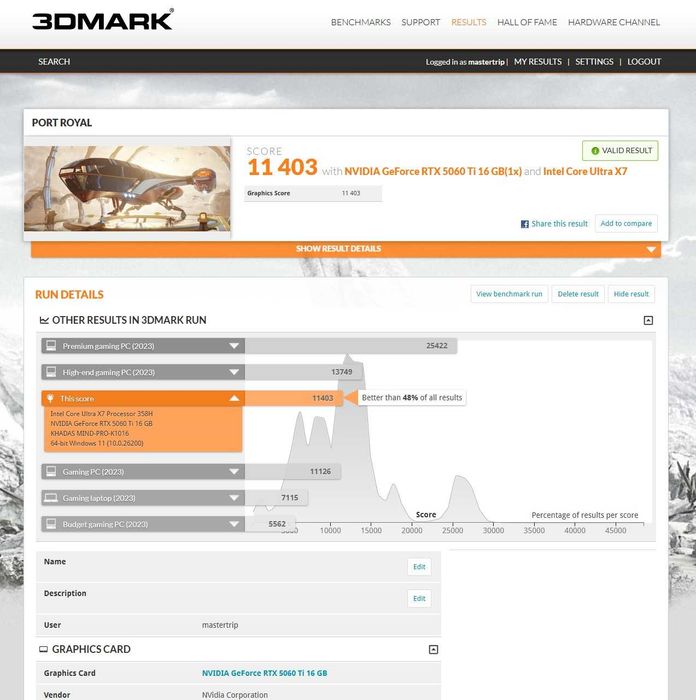Image resolution: width=696 pixels, height=700 pixels.
Task: Click the mastertrip username in login bar
Action: coord(486,62)
